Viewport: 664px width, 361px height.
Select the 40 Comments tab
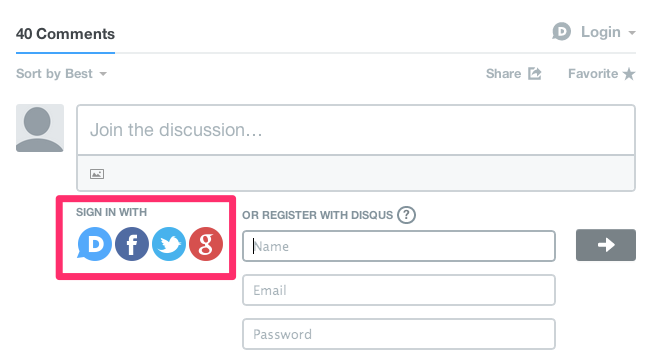coord(65,34)
